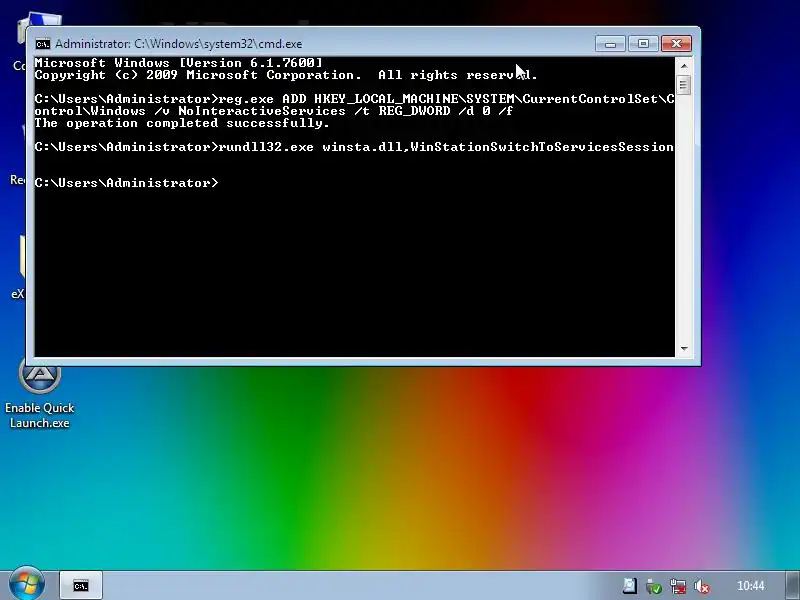Maximize the cmd.exe window
800x600 pixels.
[x=643, y=44]
